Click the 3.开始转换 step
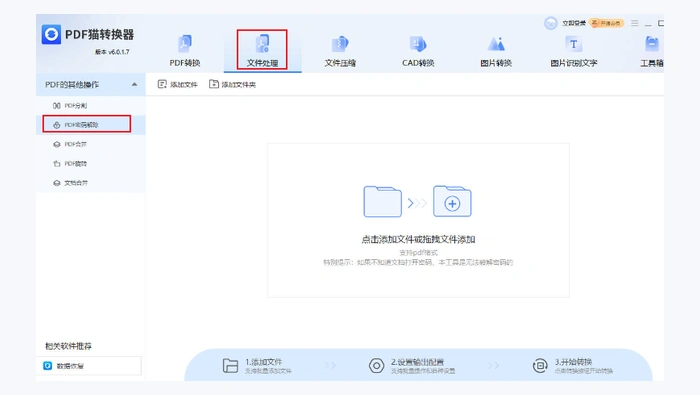The height and width of the screenshot is (395, 700). [573, 366]
